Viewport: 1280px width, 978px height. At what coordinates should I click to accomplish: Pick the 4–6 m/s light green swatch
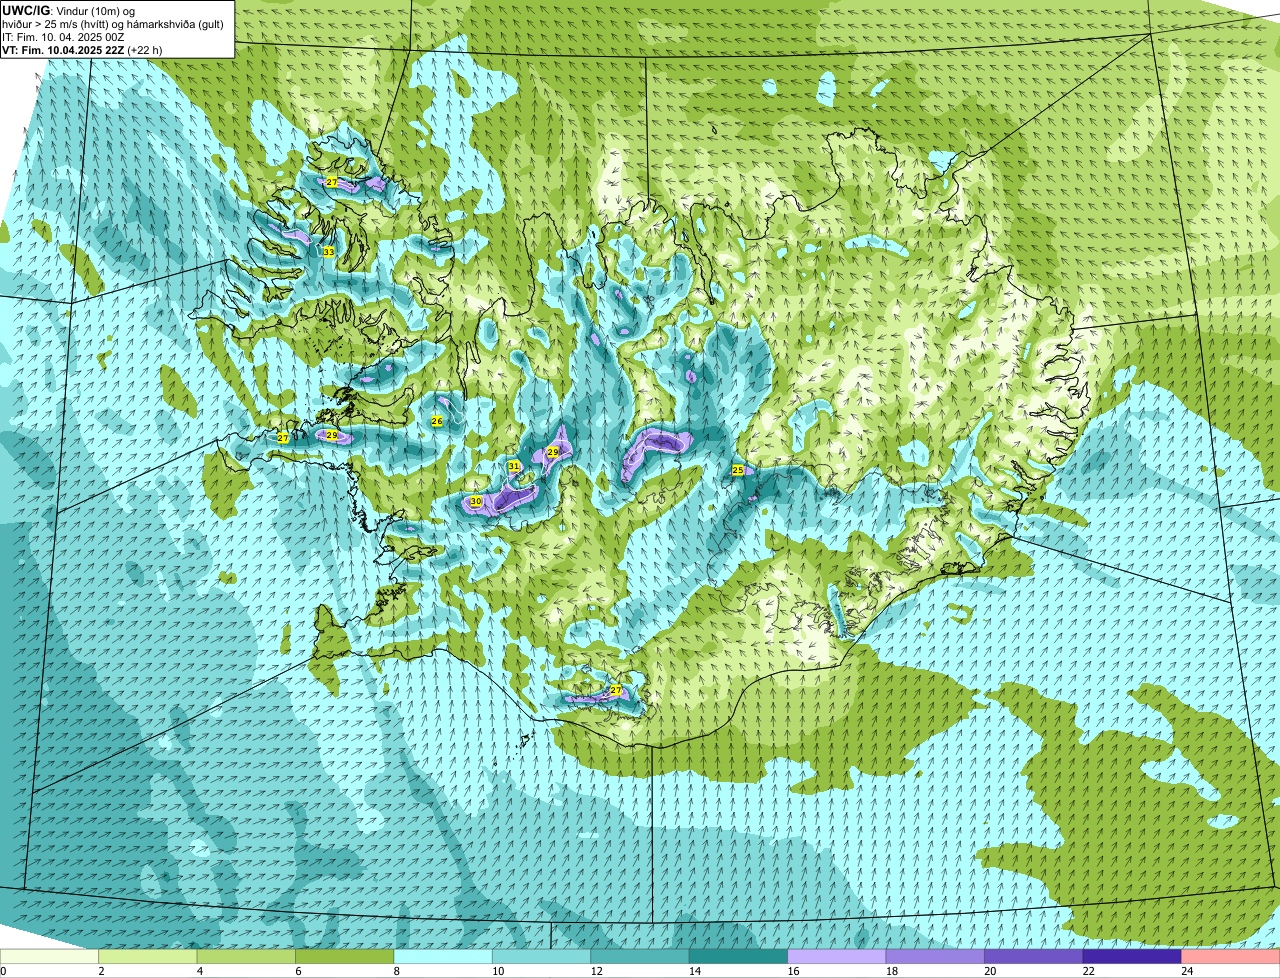click(x=246, y=956)
